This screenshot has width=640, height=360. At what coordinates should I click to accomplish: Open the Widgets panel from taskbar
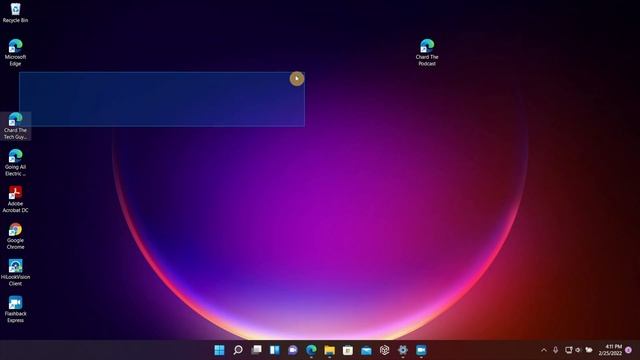click(x=275, y=350)
